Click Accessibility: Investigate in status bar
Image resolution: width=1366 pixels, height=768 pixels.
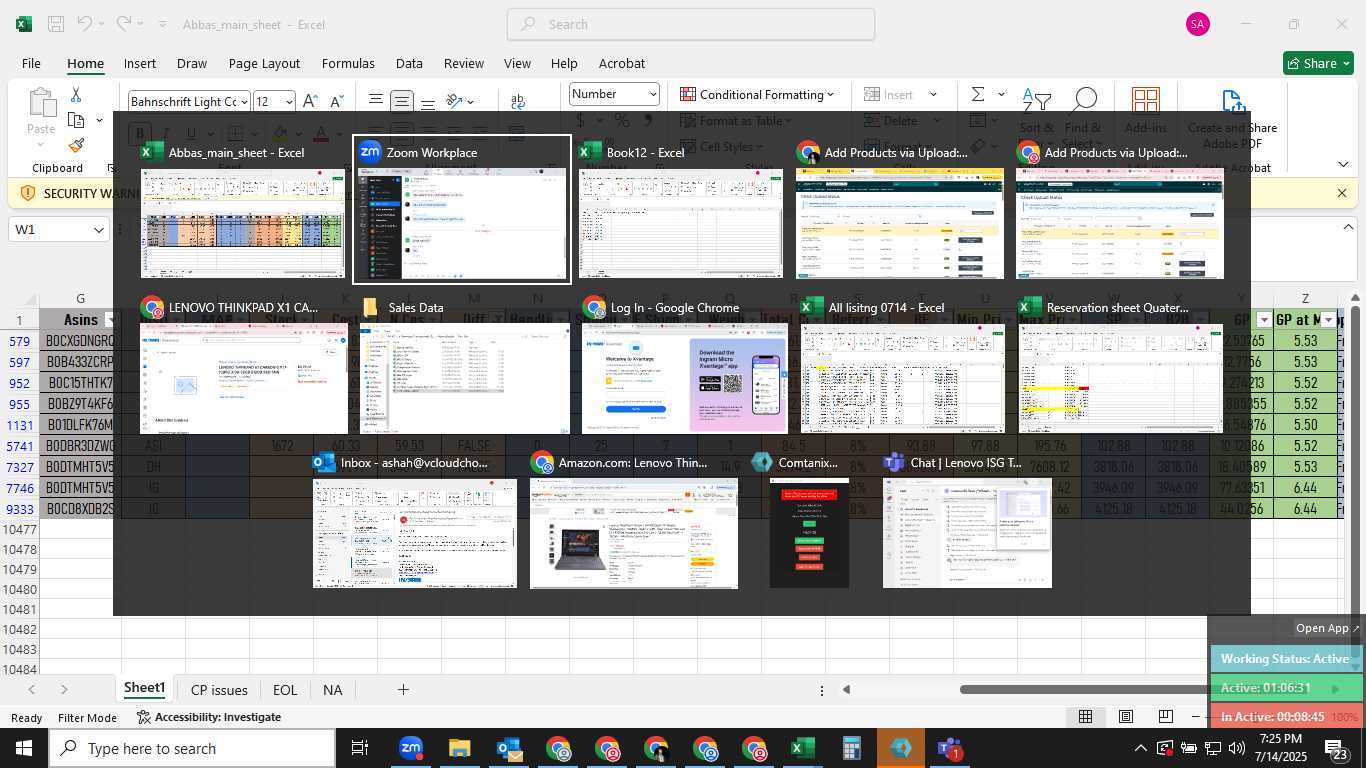pos(208,717)
